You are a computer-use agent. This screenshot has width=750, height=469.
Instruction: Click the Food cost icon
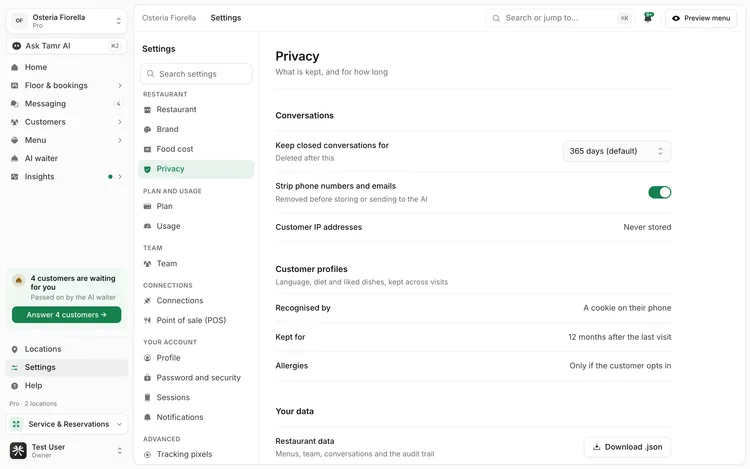coord(147,149)
